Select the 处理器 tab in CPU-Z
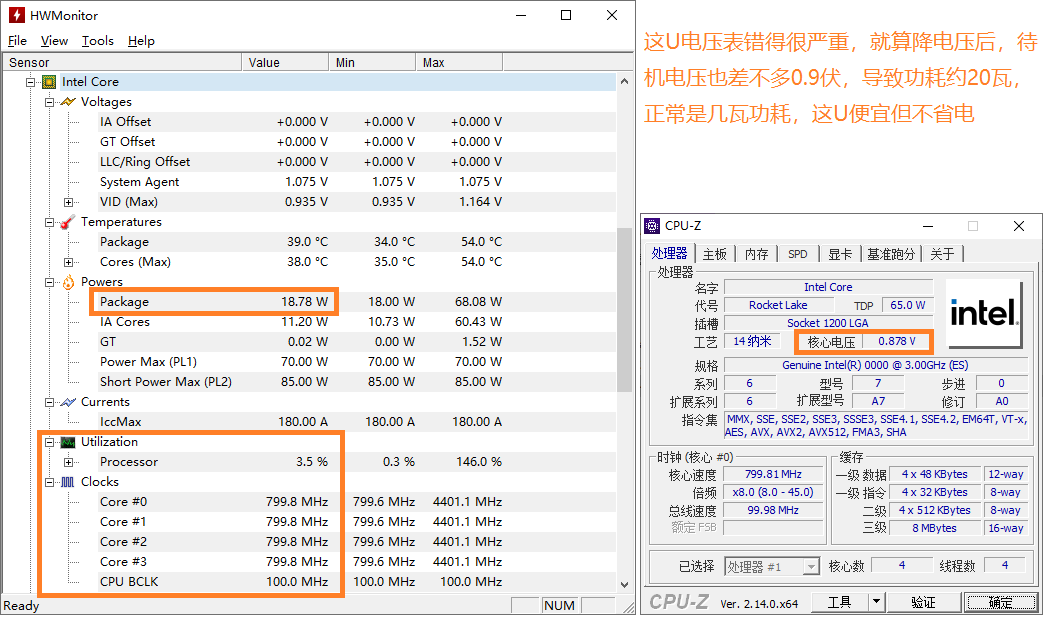This screenshot has width=1047, height=618. 669,253
